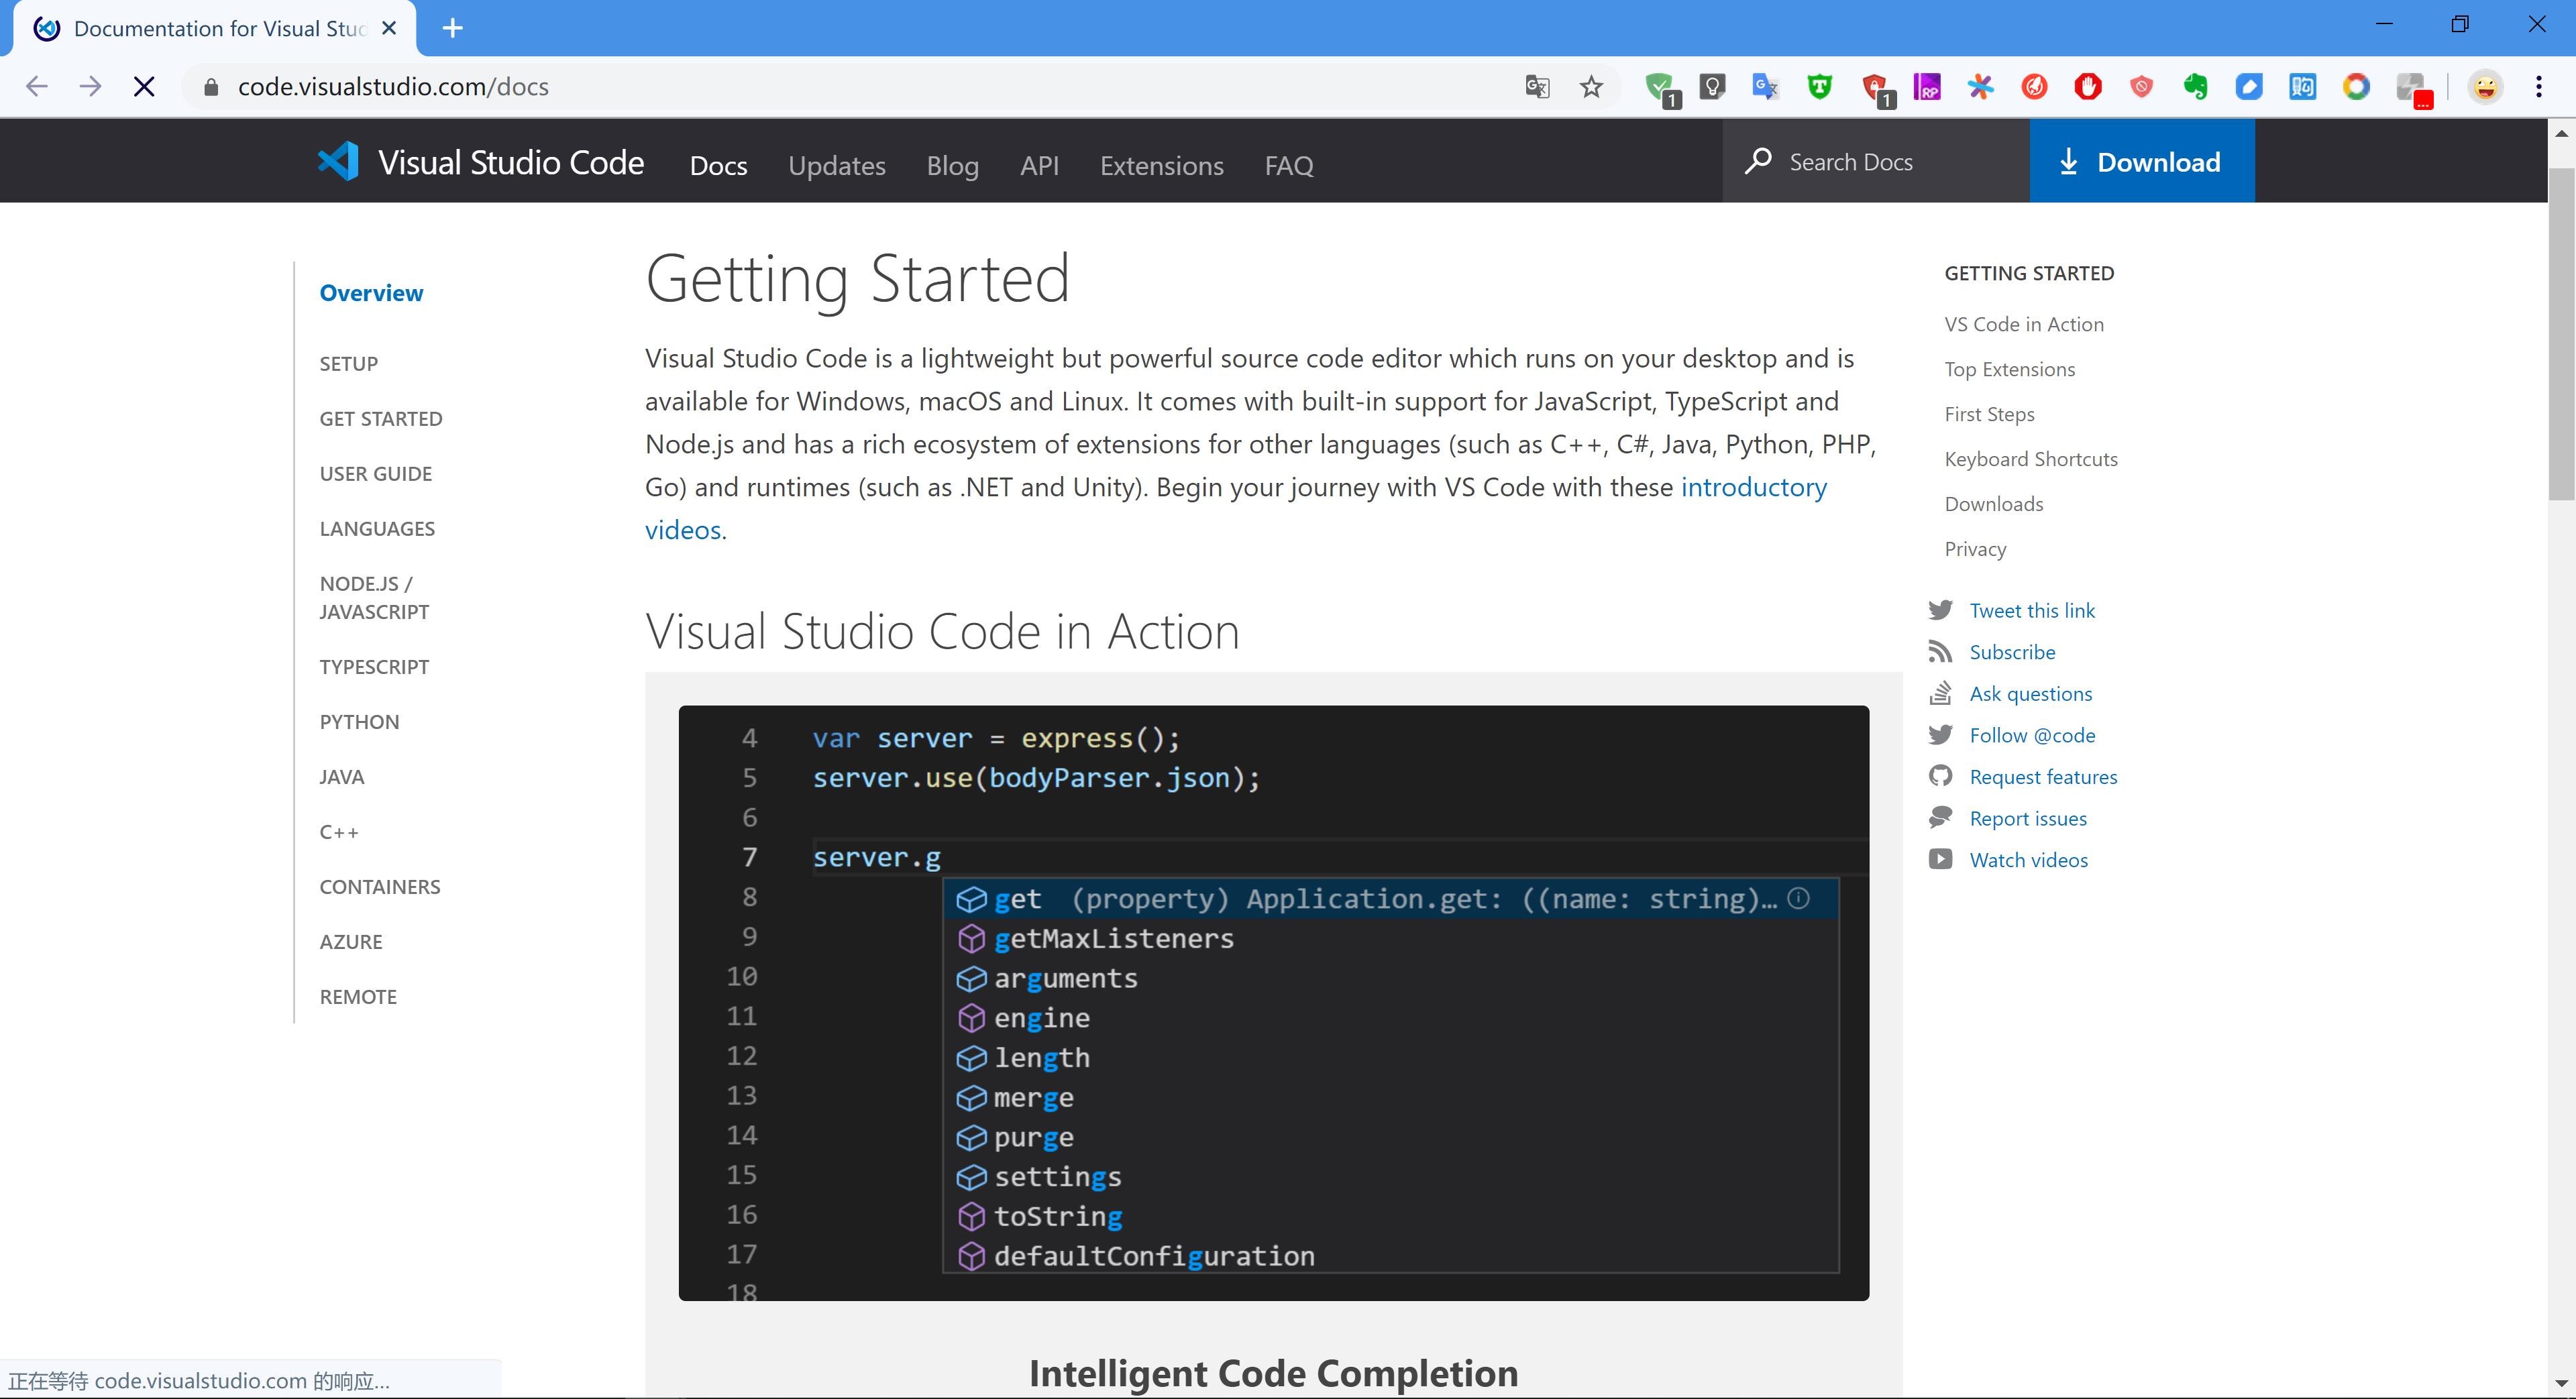2576x1399 pixels.
Task: Follow the introductory videos link
Action: [1753, 487]
